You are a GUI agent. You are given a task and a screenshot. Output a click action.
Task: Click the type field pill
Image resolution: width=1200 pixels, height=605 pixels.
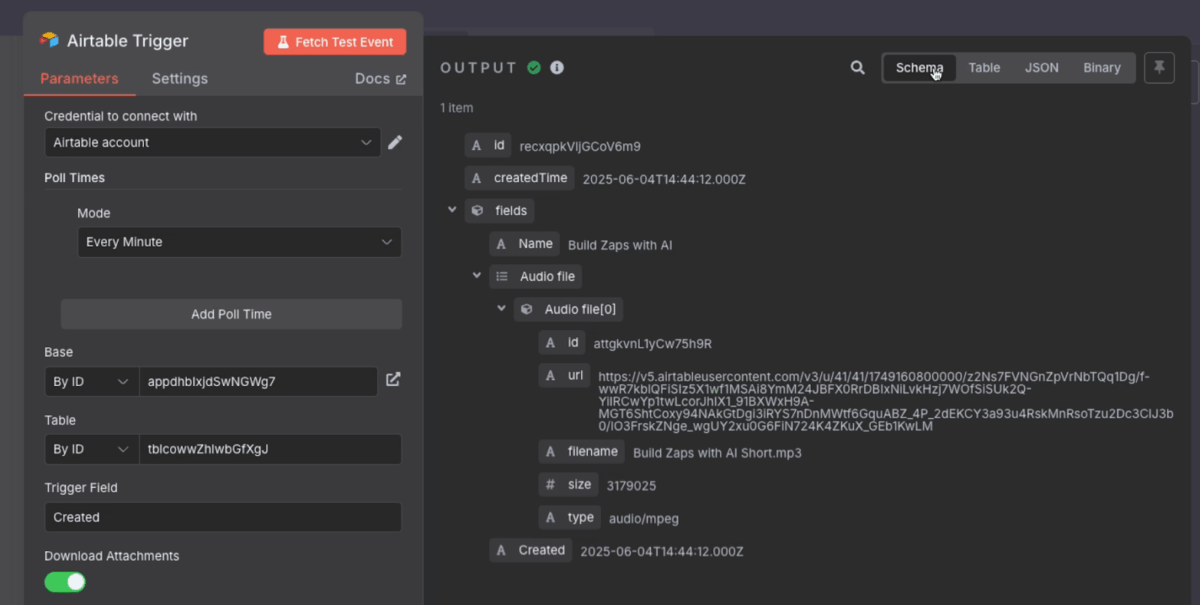(570, 518)
